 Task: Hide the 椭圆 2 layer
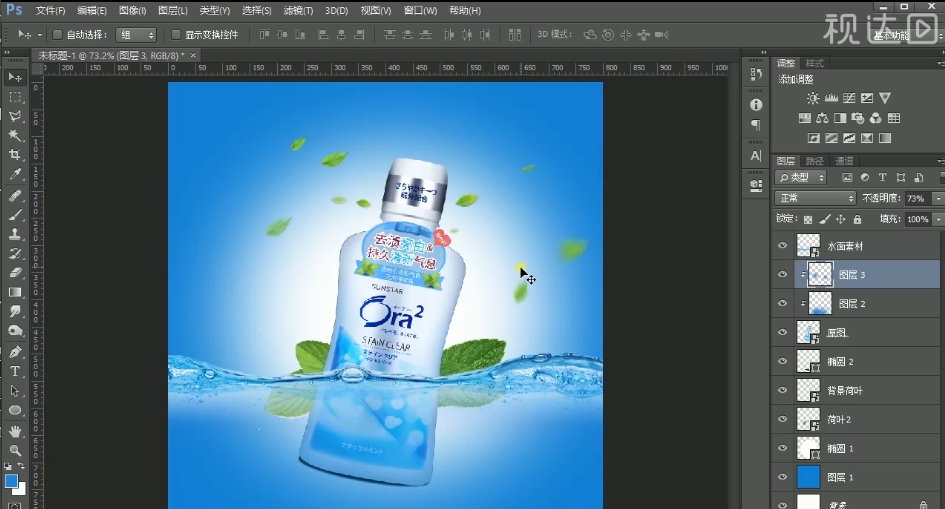[x=782, y=361]
